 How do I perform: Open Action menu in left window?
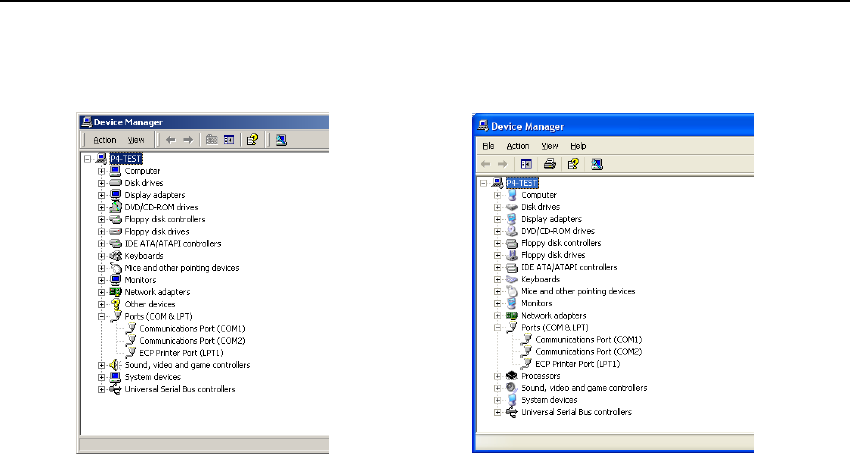click(105, 140)
